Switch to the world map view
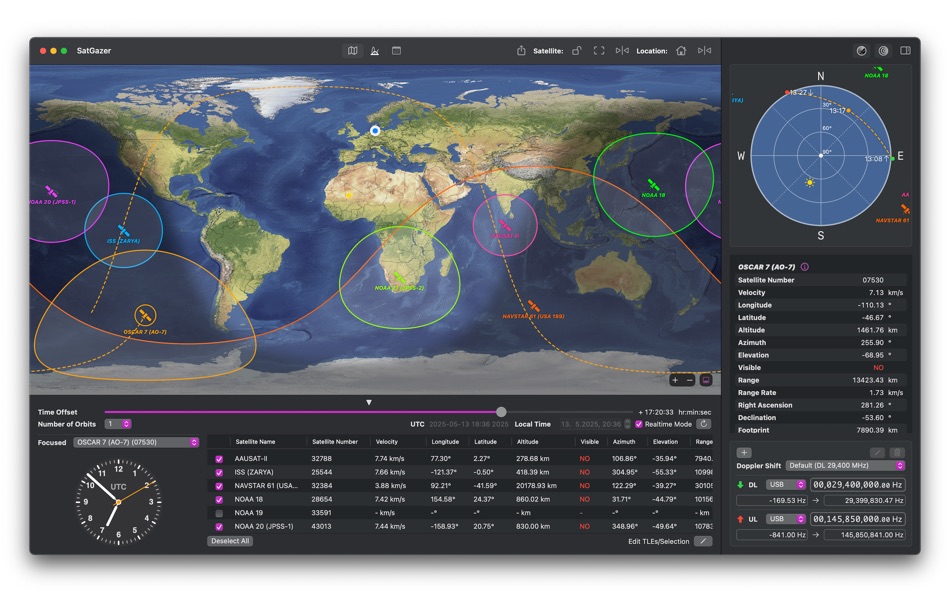Screen dimensions: 950x594 [x=353, y=51]
